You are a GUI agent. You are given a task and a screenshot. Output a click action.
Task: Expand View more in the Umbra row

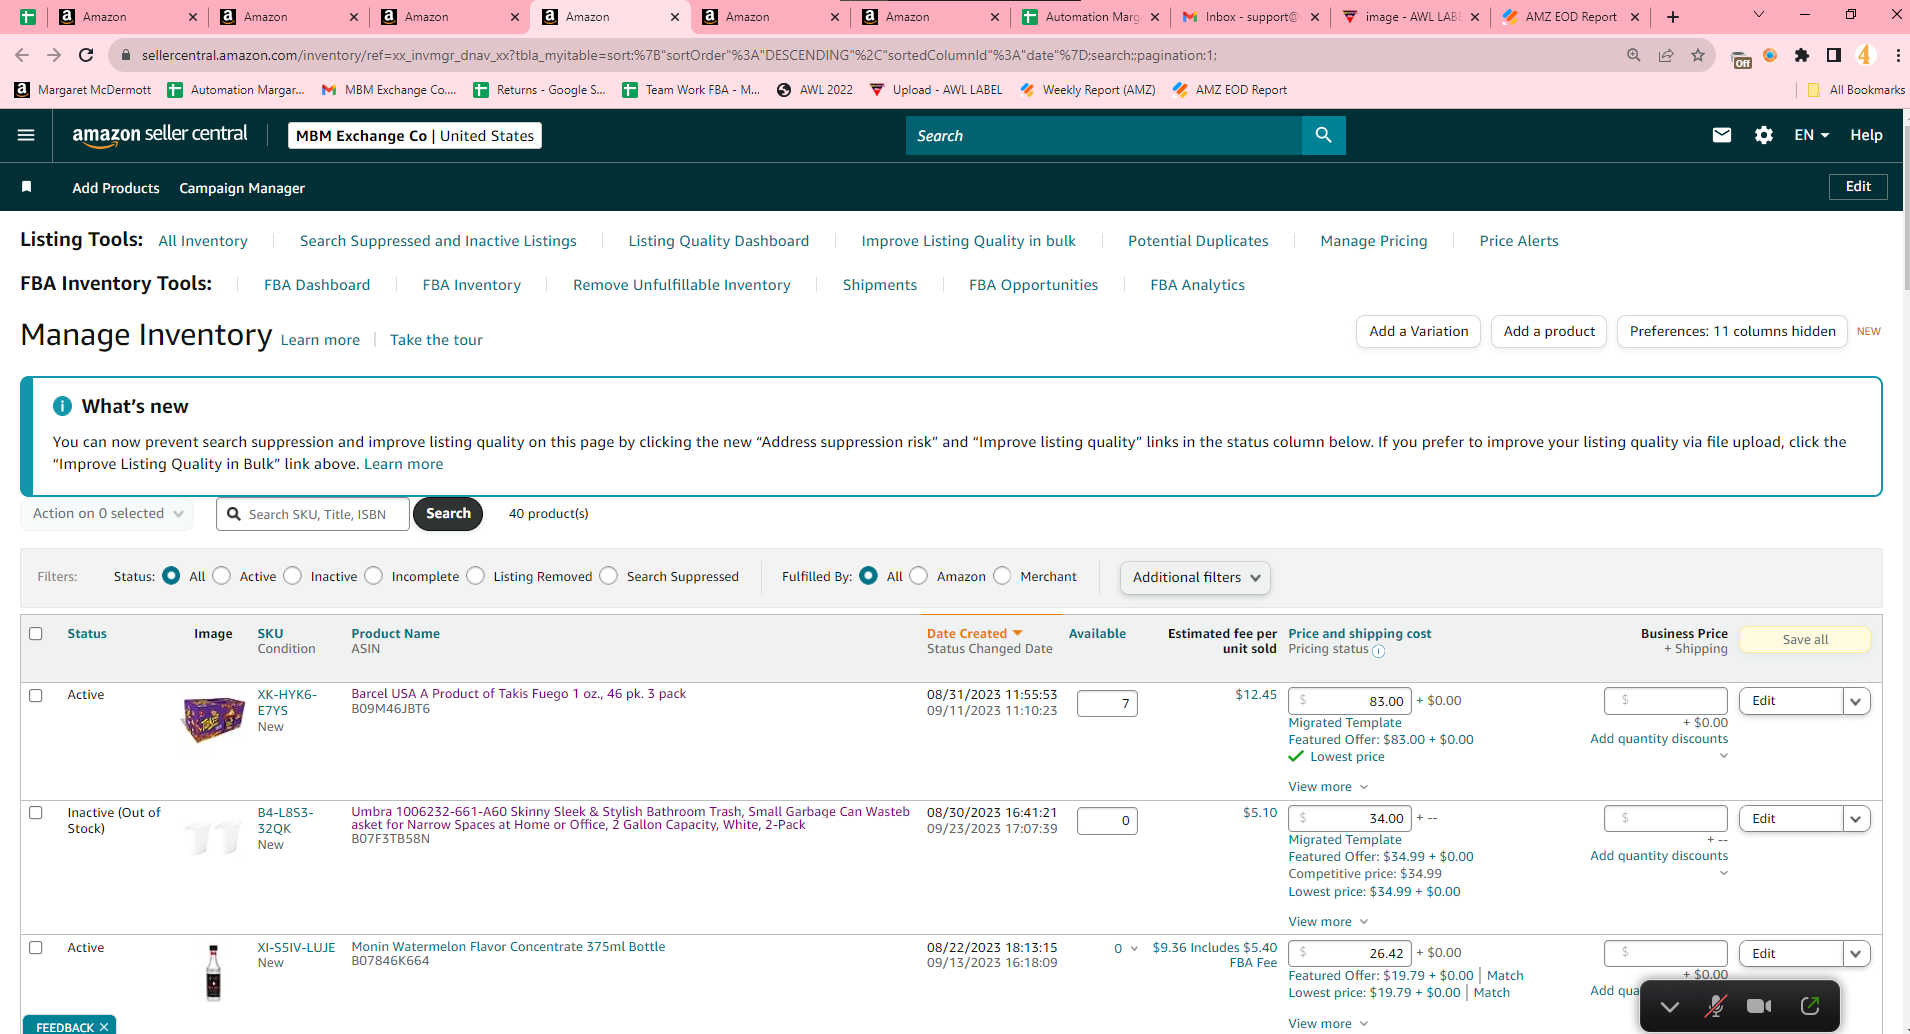(x=1328, y=922)
